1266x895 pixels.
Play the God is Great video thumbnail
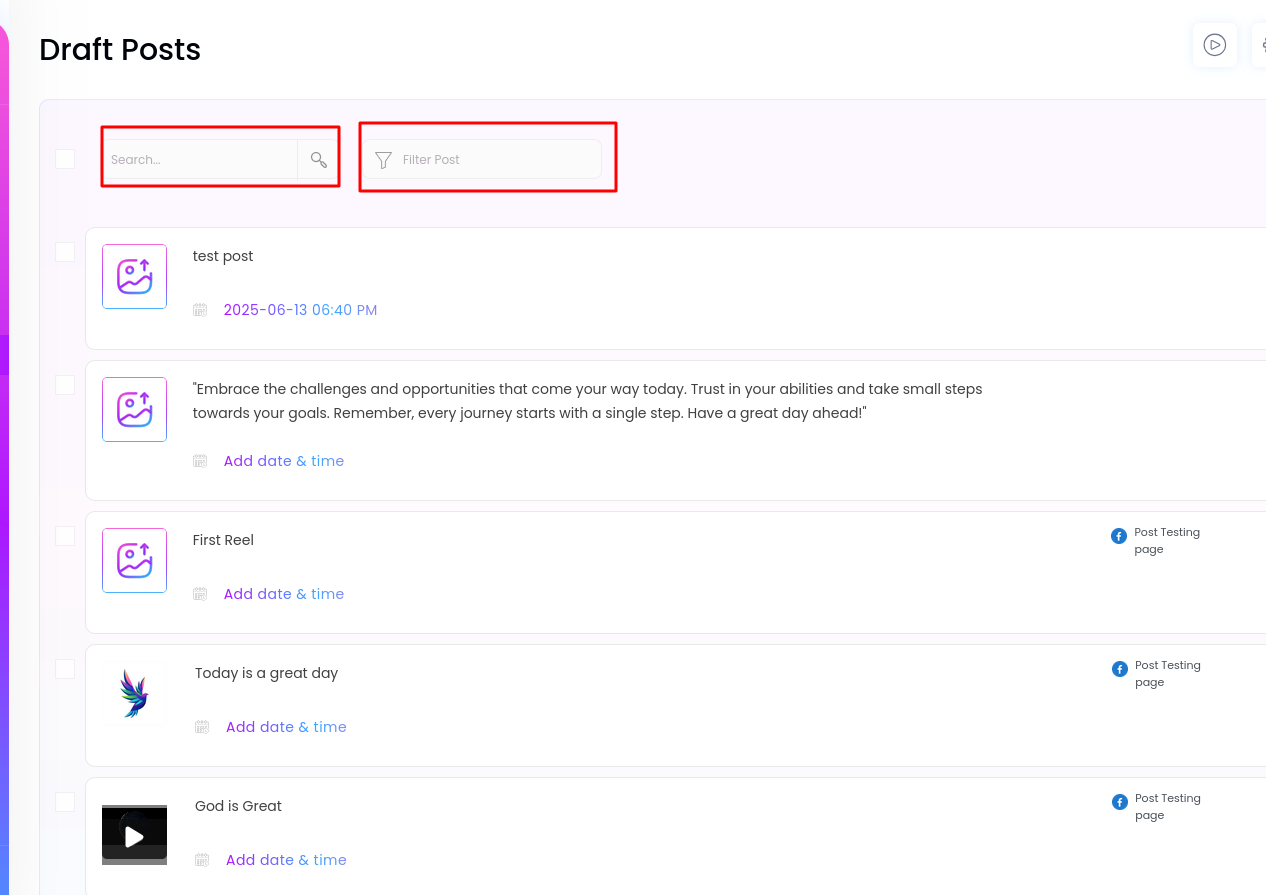coord(134,835)
